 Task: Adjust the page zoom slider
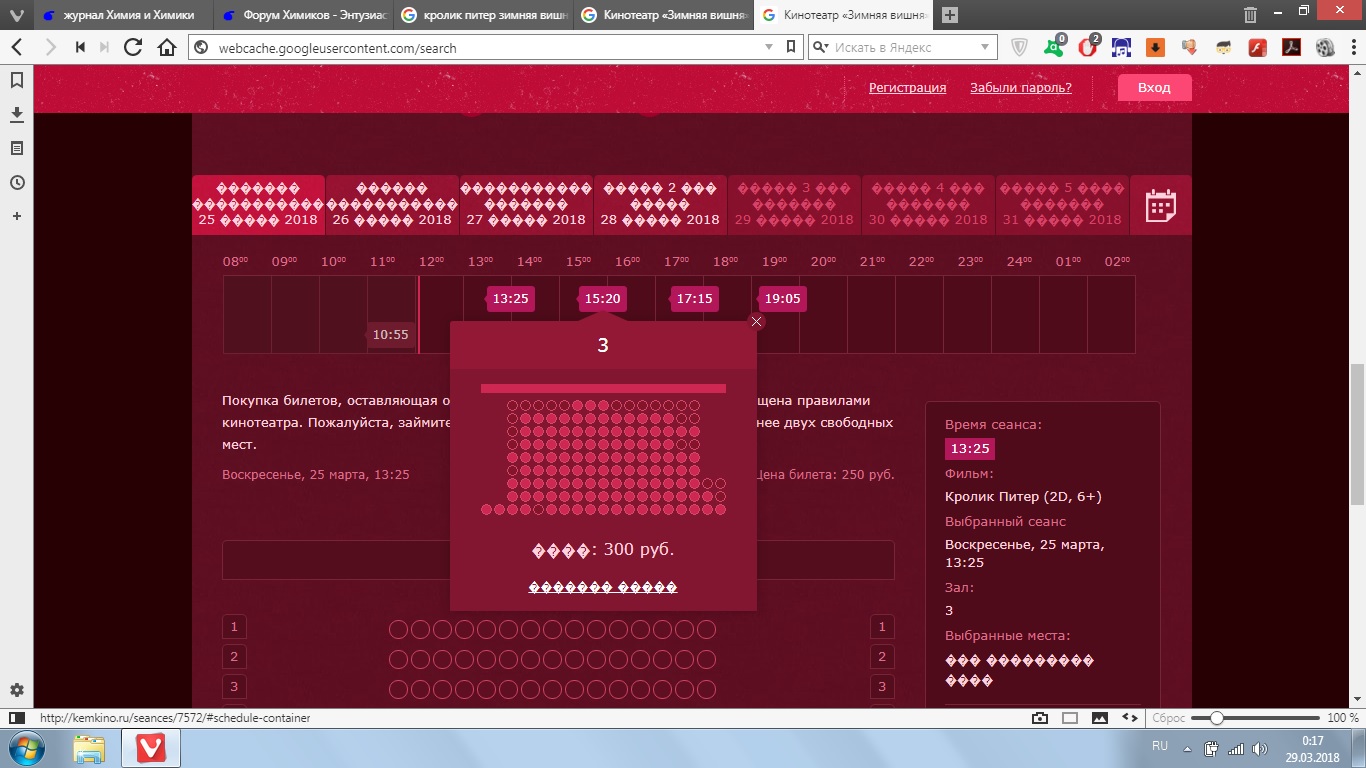coord(1216,718)
